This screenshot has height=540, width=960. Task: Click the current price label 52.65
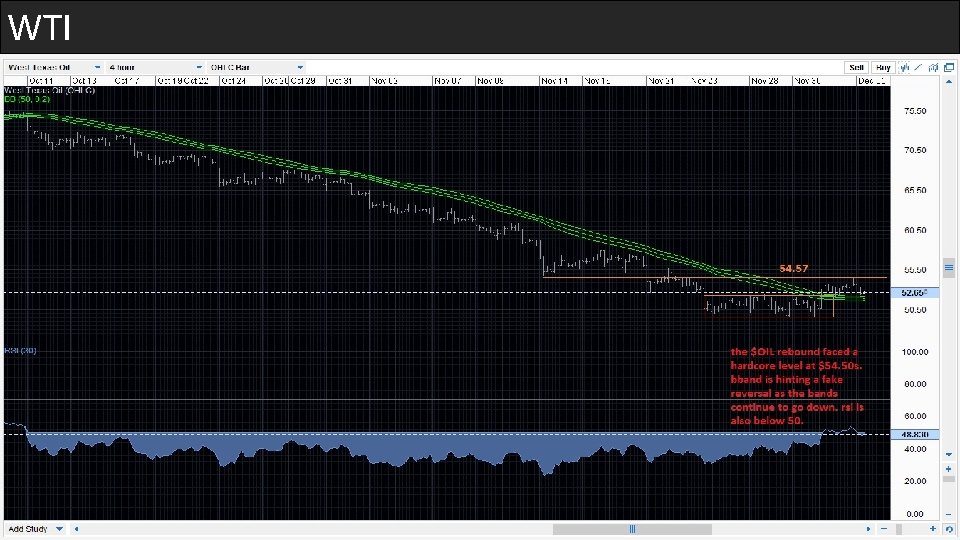915,293
